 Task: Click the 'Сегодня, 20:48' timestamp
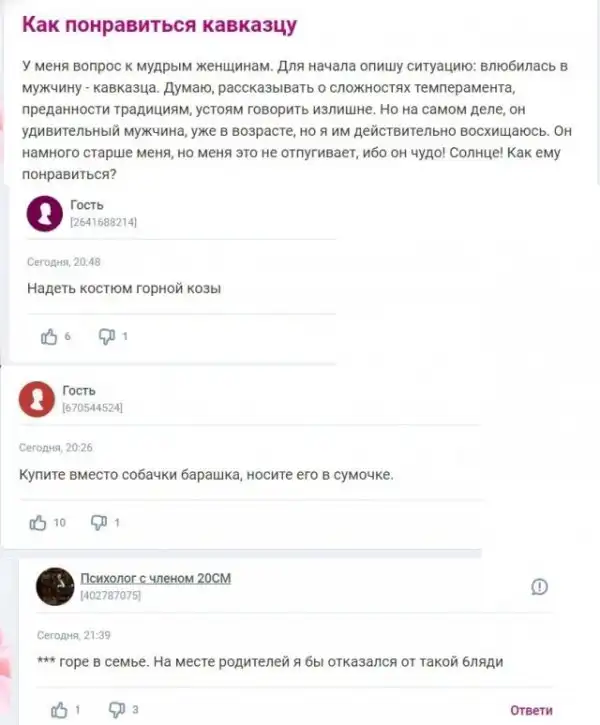click(x=64, y=262)
